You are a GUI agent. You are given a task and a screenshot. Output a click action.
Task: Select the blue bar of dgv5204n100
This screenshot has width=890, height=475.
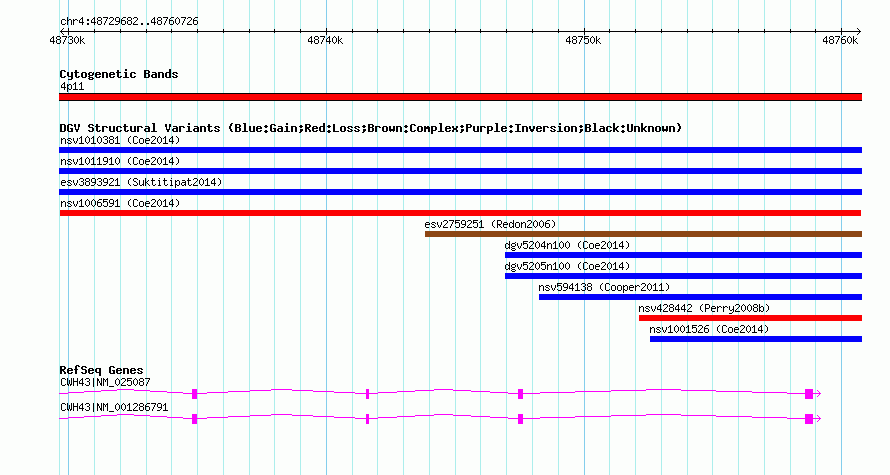click(683, 255)
